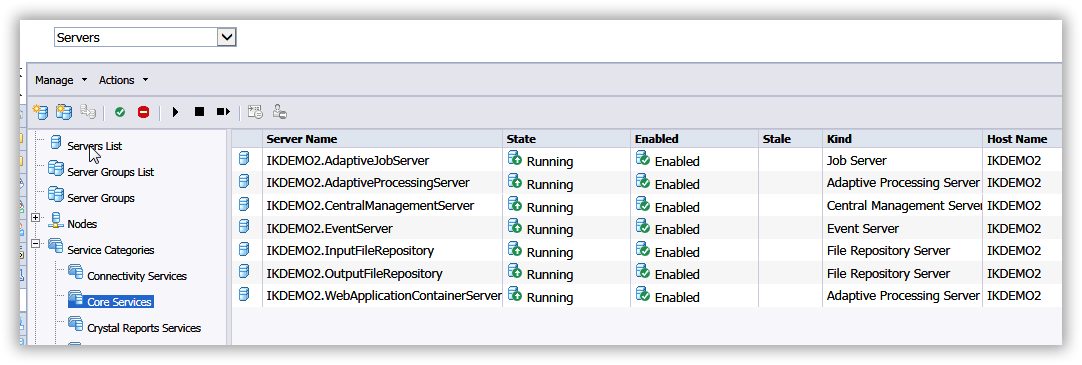This screenshot has height=365, width=1082.
Task: Click the clone server toolbar icon
Action: pos(88,112)
